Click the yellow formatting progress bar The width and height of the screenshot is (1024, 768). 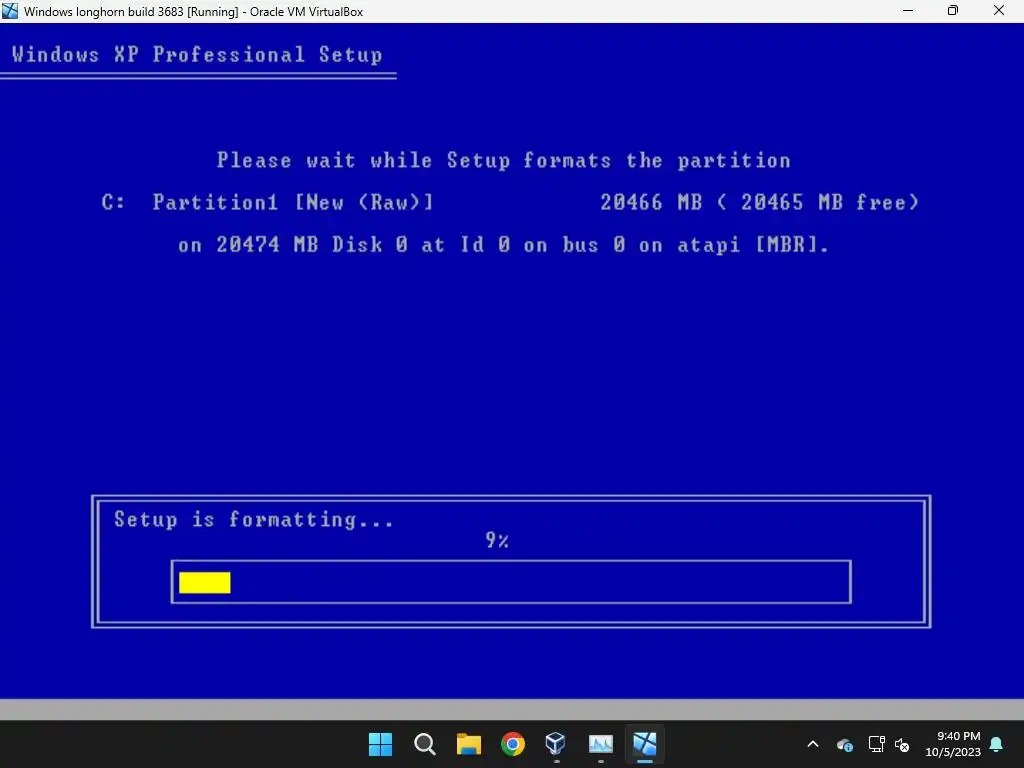204,583
